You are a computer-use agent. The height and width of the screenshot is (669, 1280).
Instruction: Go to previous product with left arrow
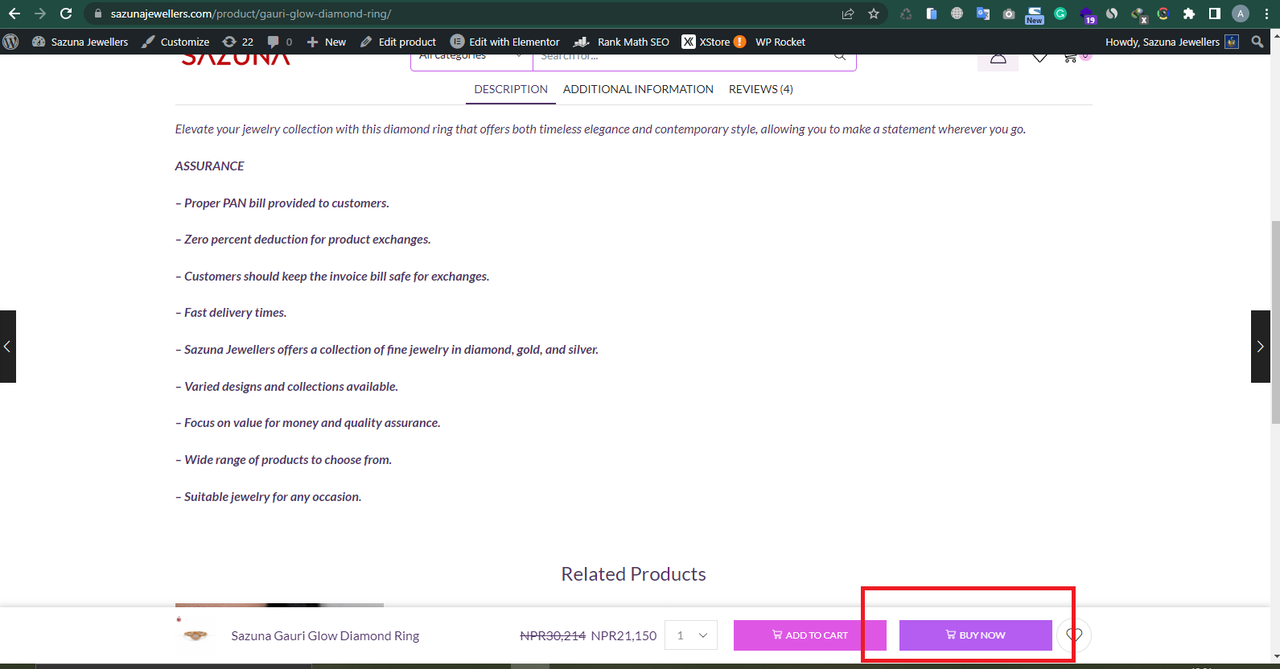coord(8,346)
